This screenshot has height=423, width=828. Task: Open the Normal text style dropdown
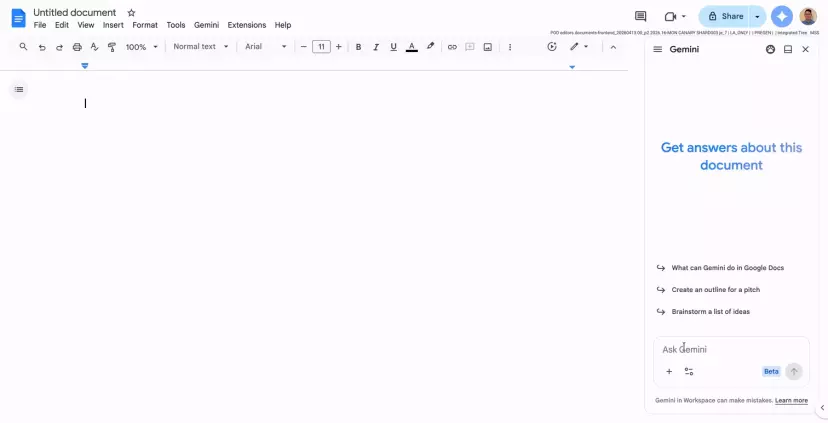pyautogui.click(x=201, y=46)
